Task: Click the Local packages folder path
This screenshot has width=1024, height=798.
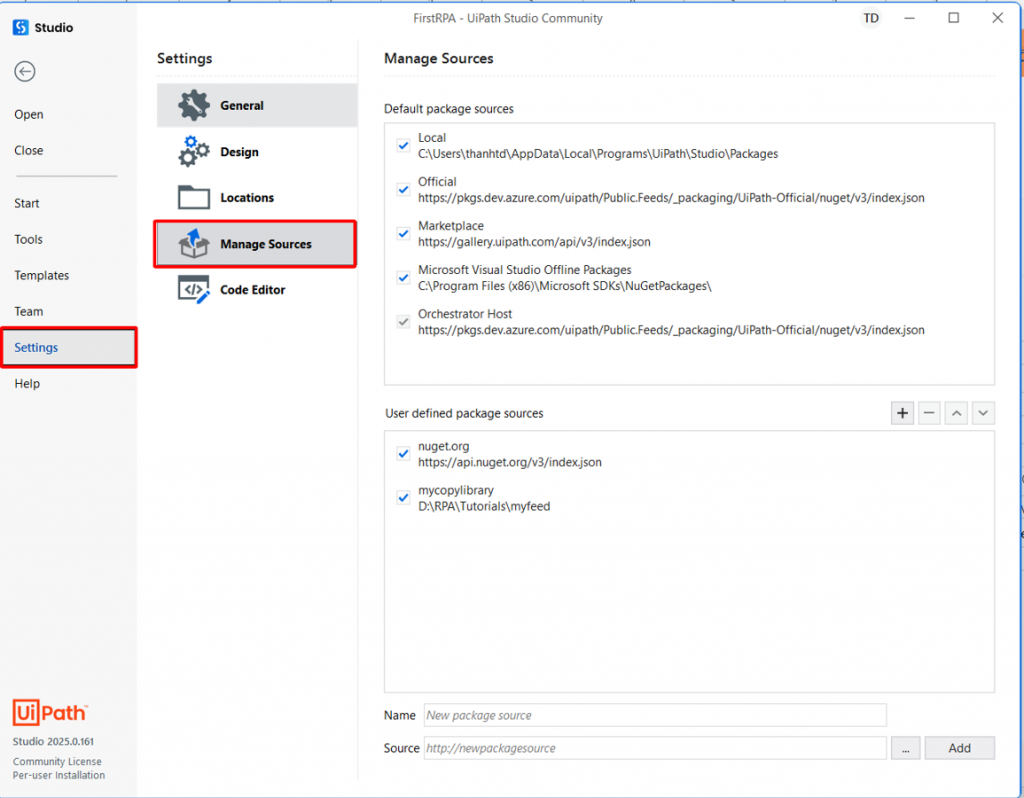Action: pos(598,153)
